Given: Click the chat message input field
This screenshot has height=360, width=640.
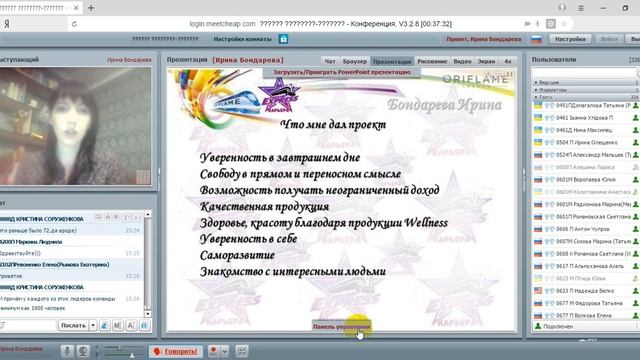Looking at the screenshot, I should pyautogui.click(x=29, y=325).
